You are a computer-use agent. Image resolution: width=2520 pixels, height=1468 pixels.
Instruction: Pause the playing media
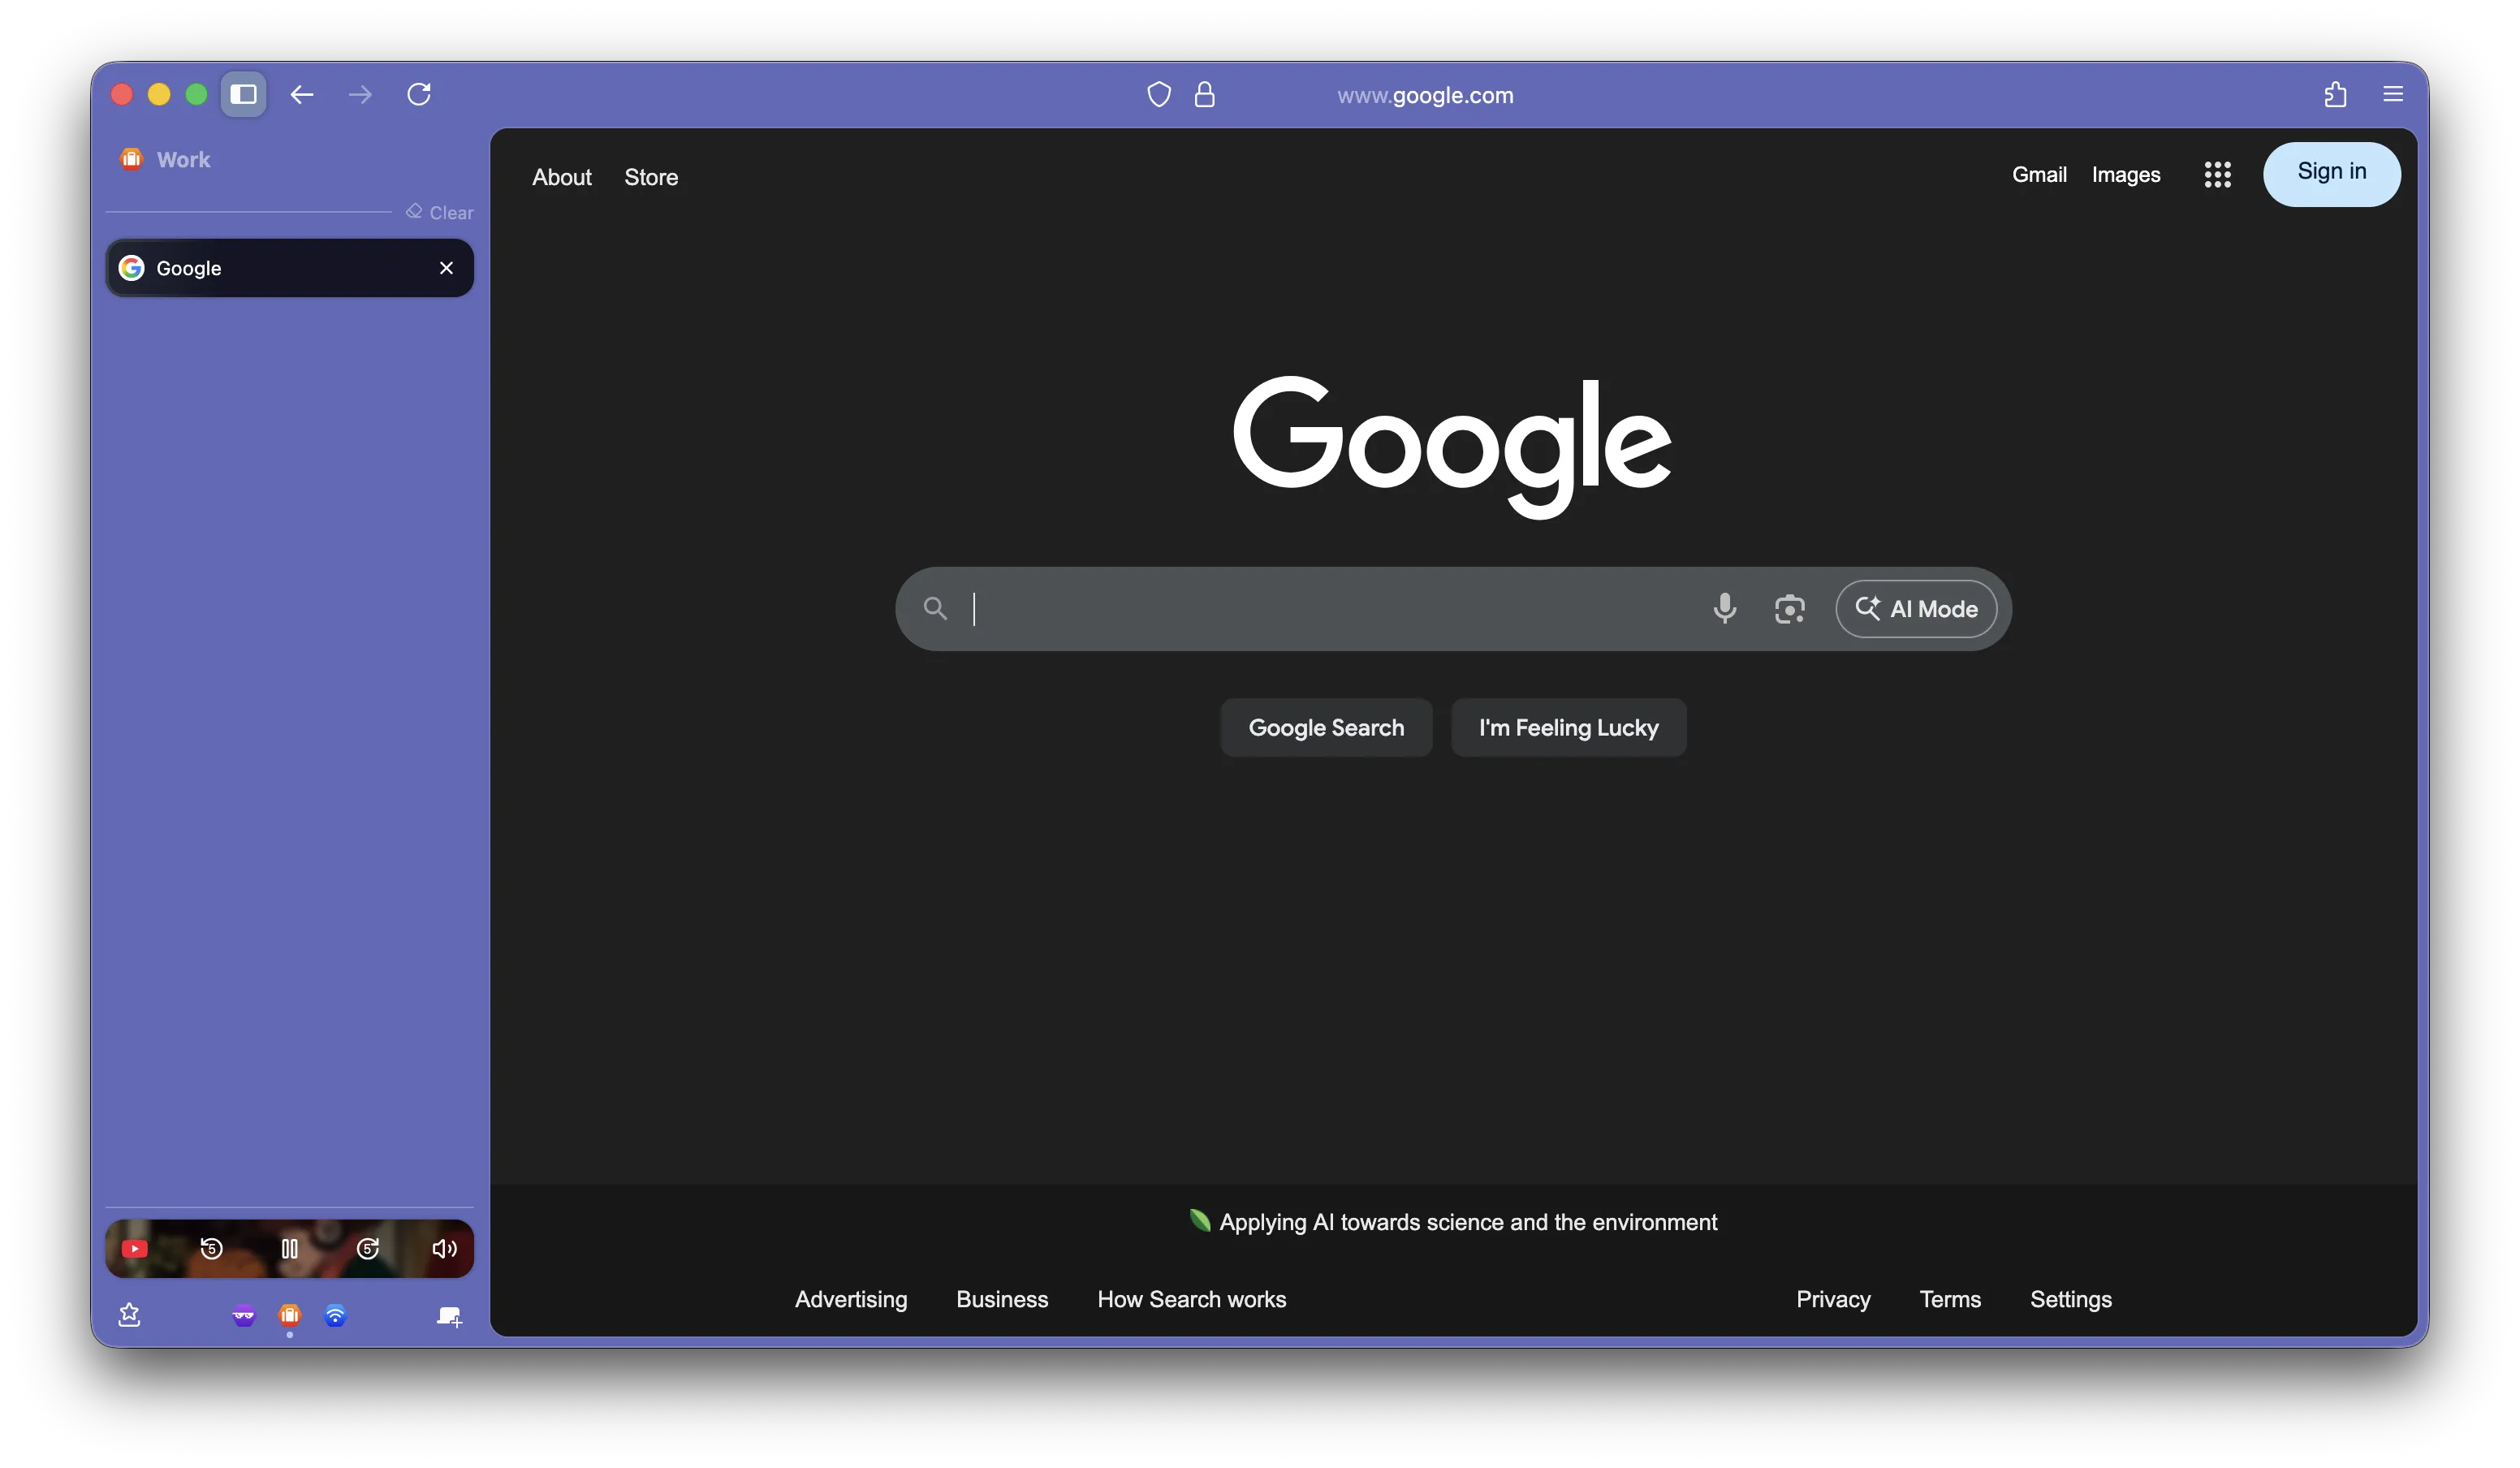(289, 1248)
